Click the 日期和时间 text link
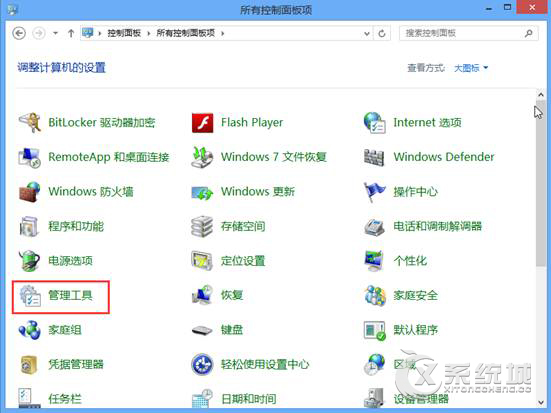Image resolution: width=551 pixels, height=413 pixels. click(x=249, y=399)
